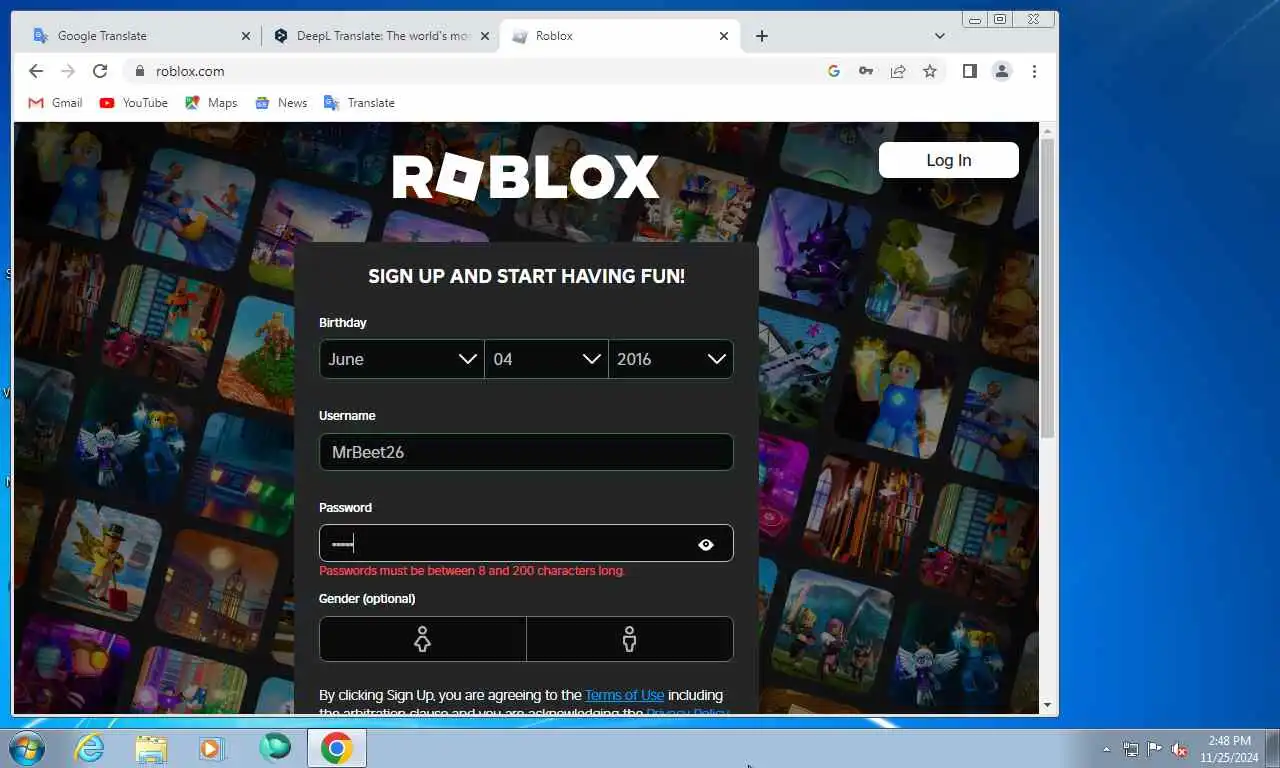Open the saved passwords key icon
1280x768 pixels.
pyautogui.click(x=866, y=71)
